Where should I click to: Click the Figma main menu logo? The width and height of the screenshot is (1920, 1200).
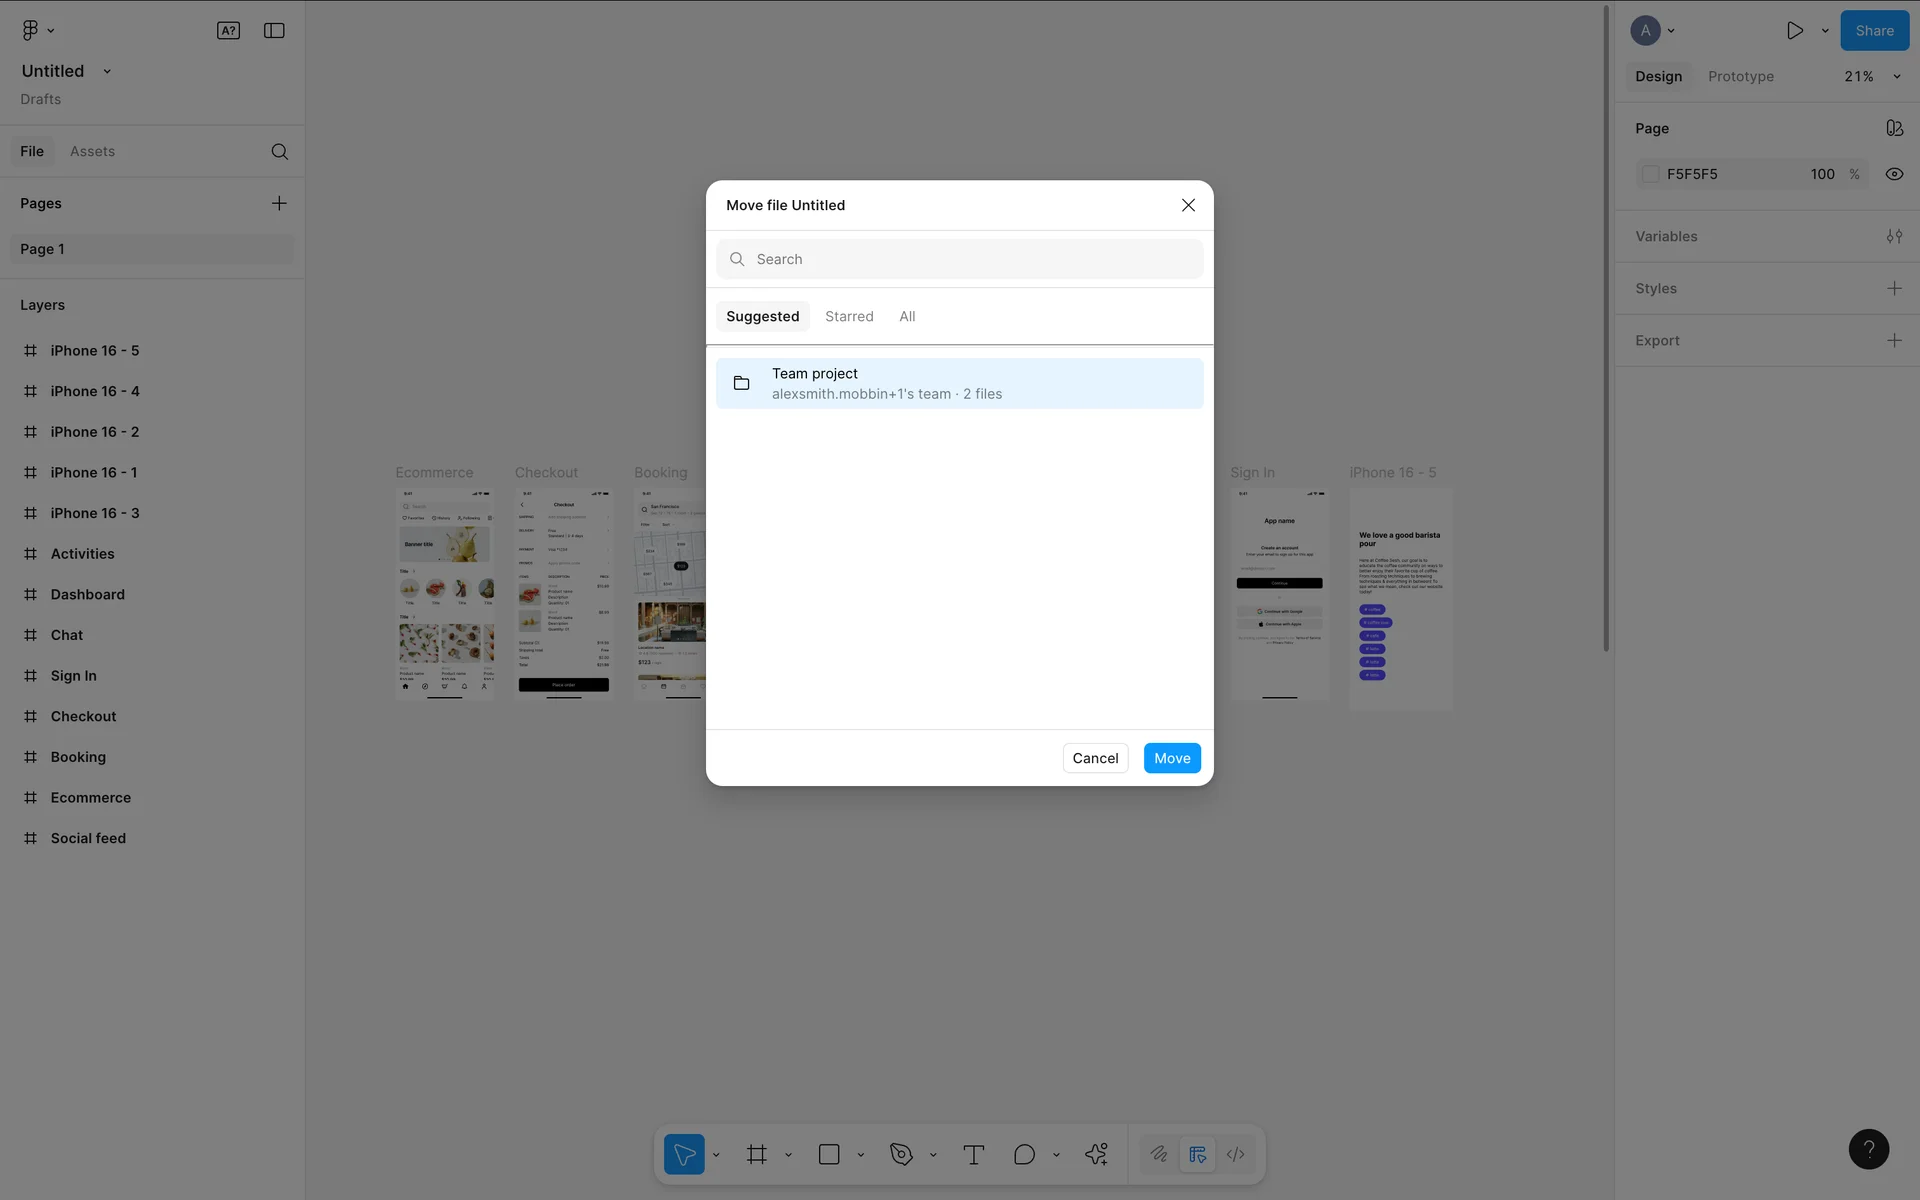(30, 30)
